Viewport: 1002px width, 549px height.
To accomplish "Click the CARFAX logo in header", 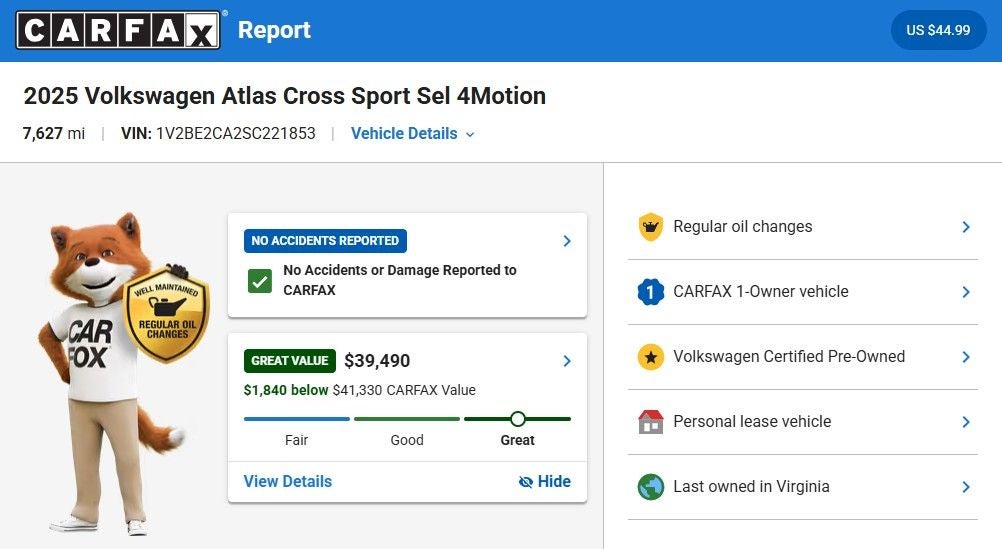I will [118, 30].
